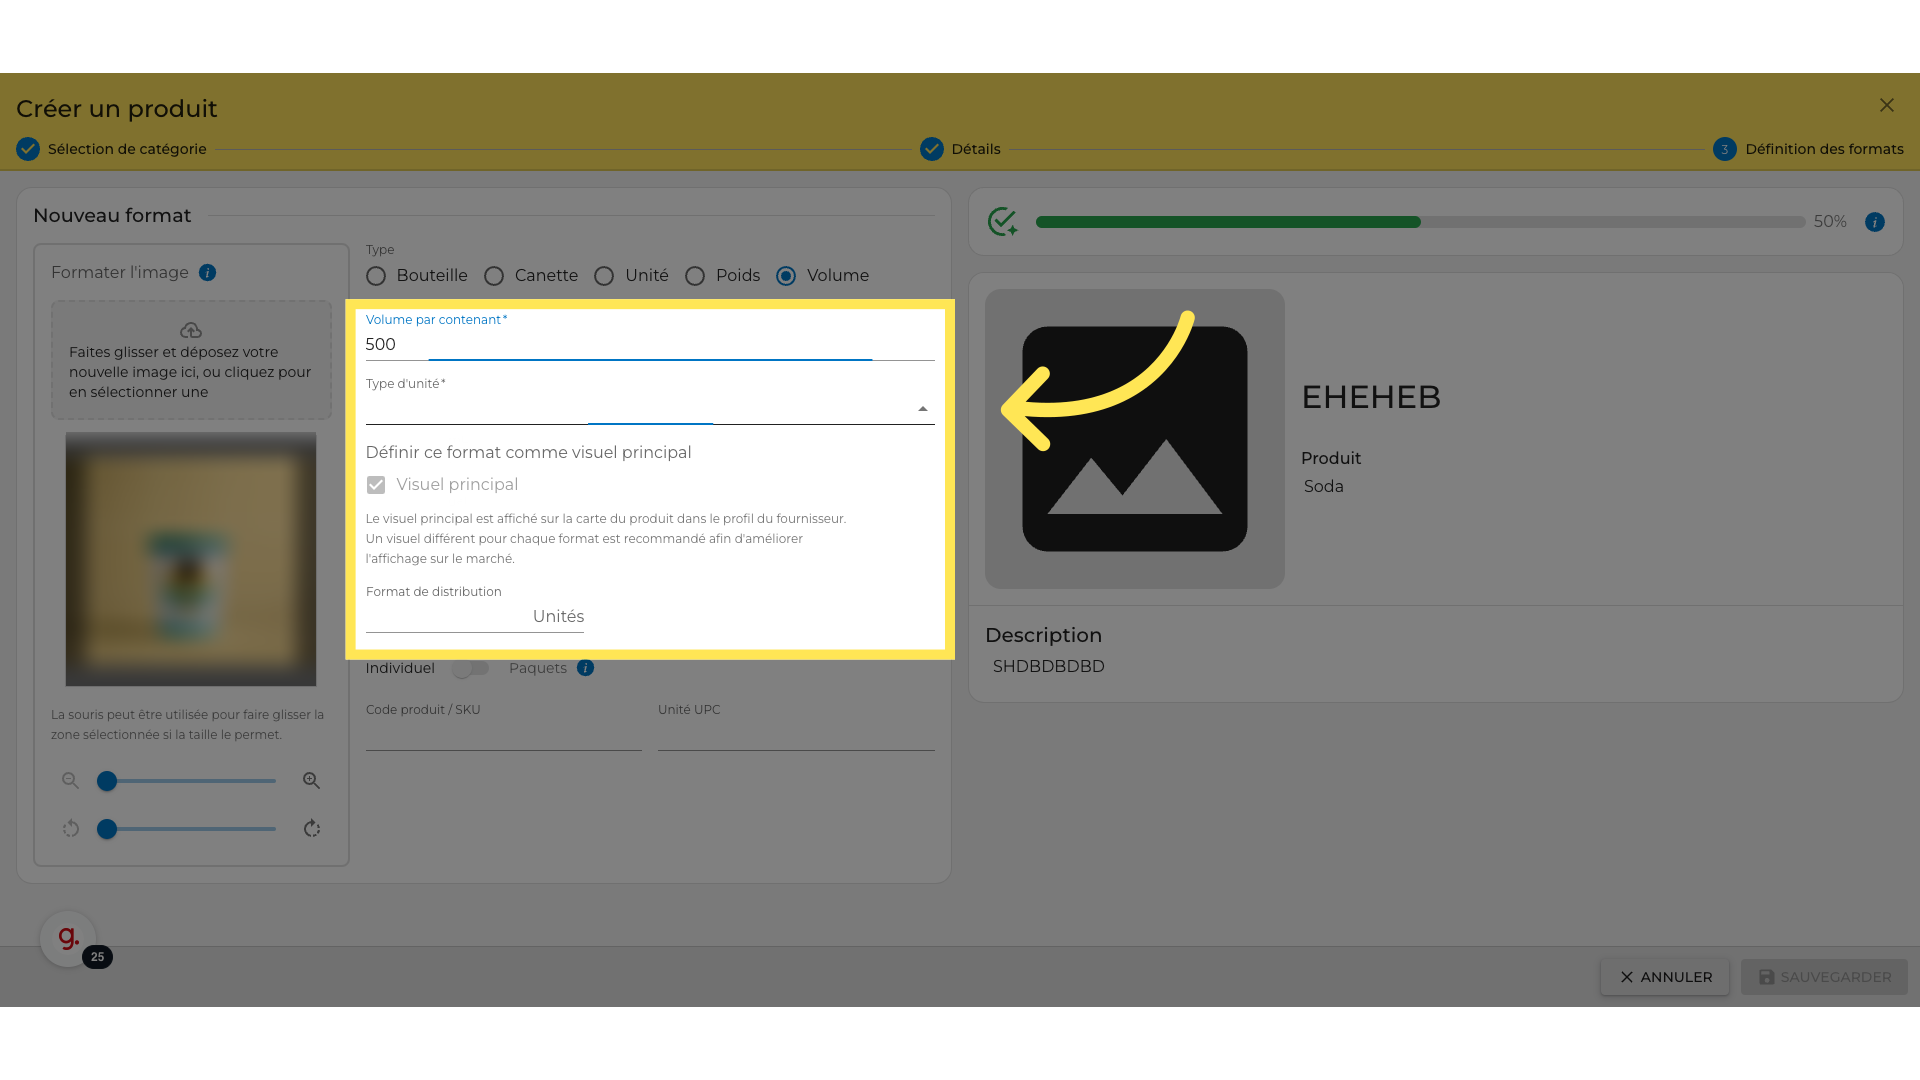The width and height of the screenshot is (1920, 1080).
Task: Select the Canette type radio button
Action: [x=494, y=276]
